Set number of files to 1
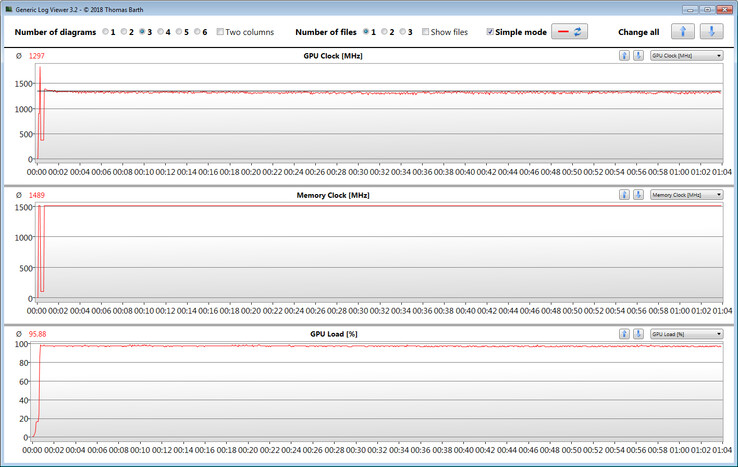The image size is (738, 467). click(366, 32)
